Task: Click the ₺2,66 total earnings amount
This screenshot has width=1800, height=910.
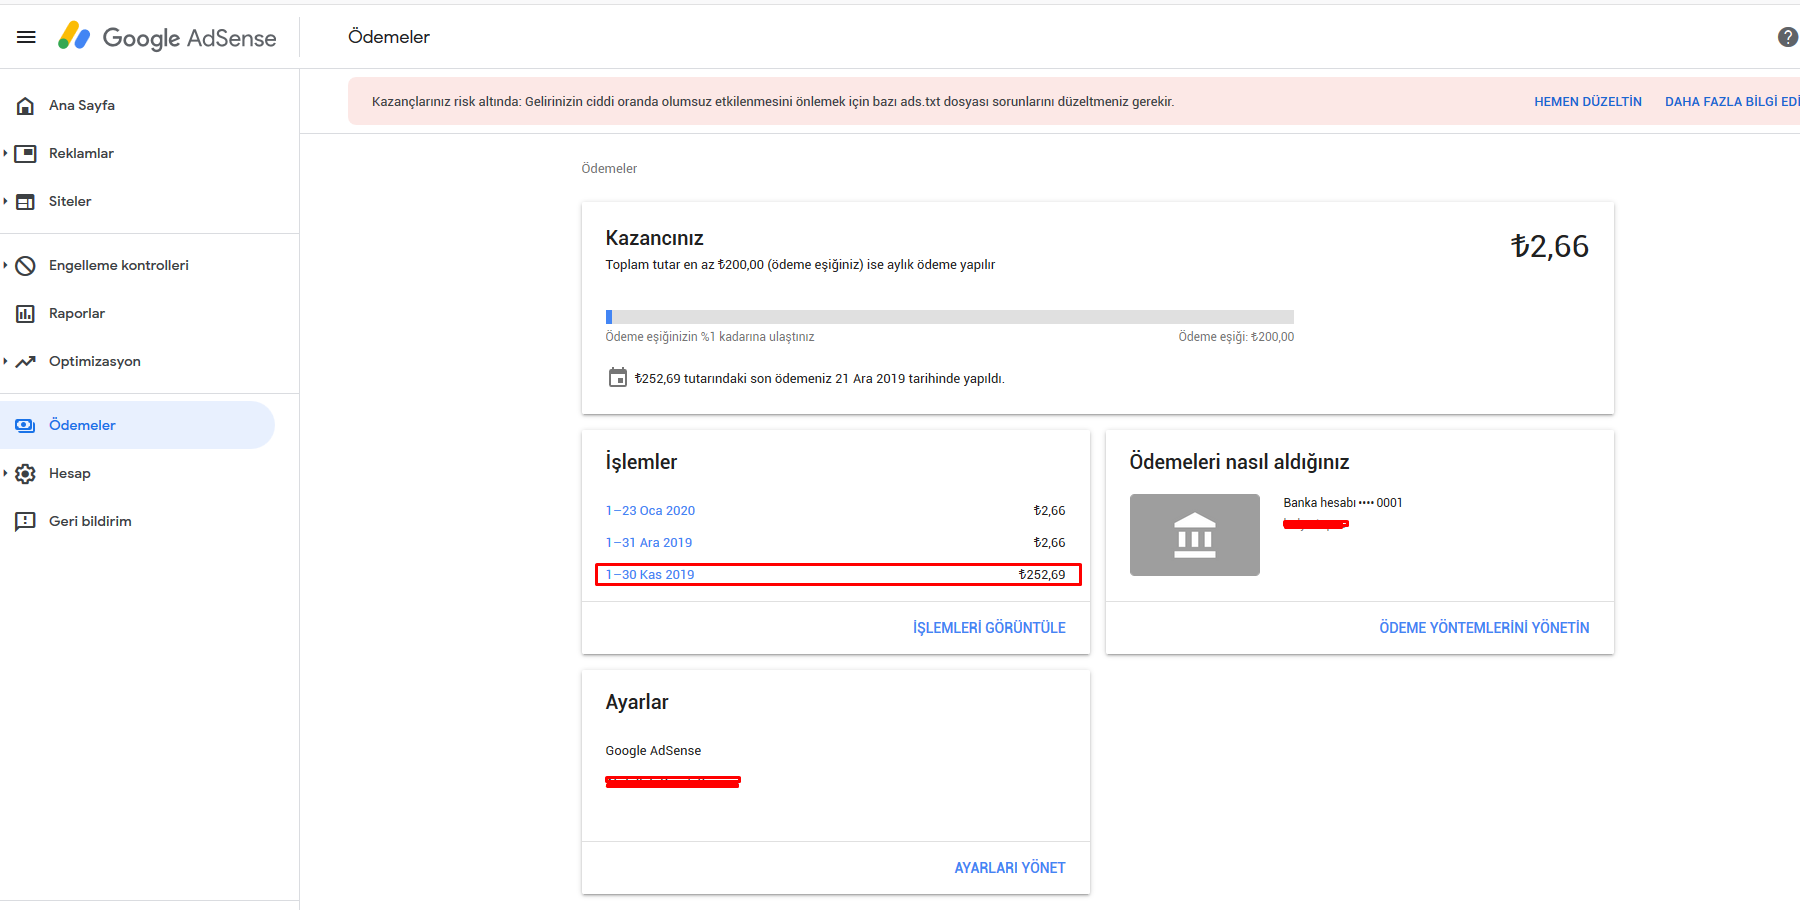Action: [x=1550, y=246]
